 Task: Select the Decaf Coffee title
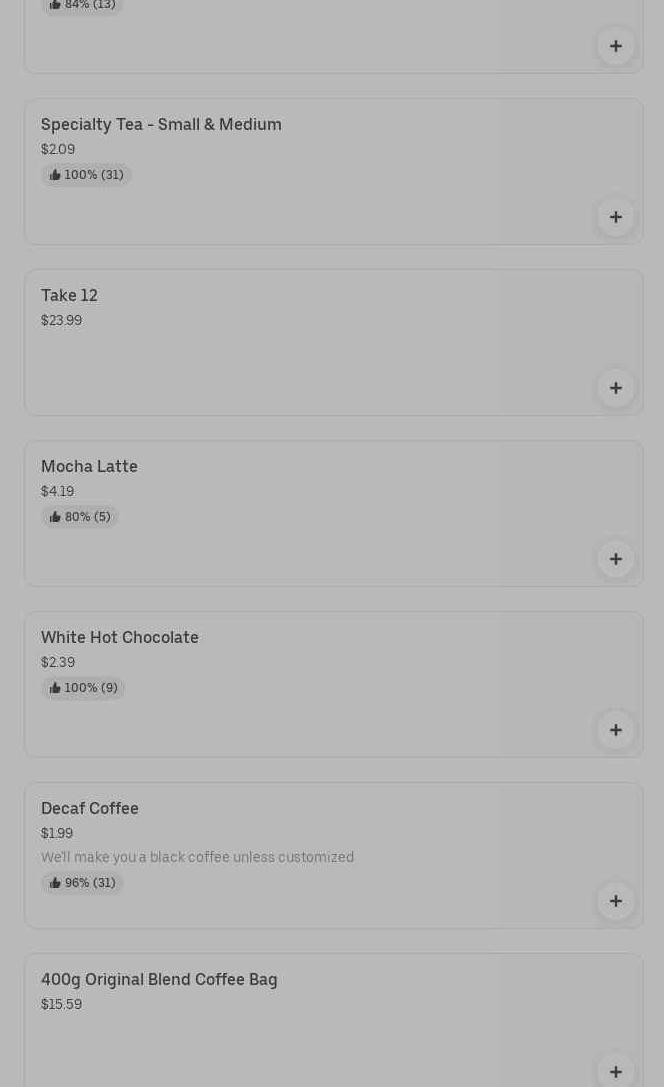[x=89, y=808]
